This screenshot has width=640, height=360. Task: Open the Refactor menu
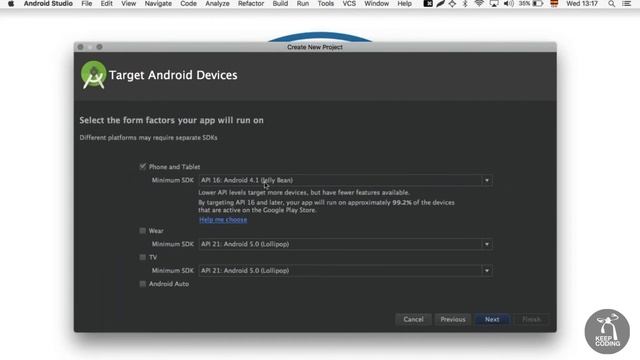[251, 4]
